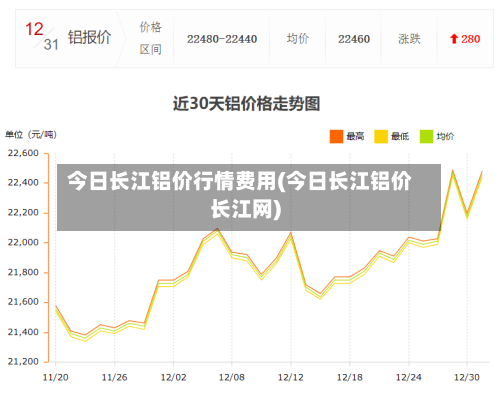500x395 pixels.
Task: Click the 22,400 y-axis label
Action: 23,183
